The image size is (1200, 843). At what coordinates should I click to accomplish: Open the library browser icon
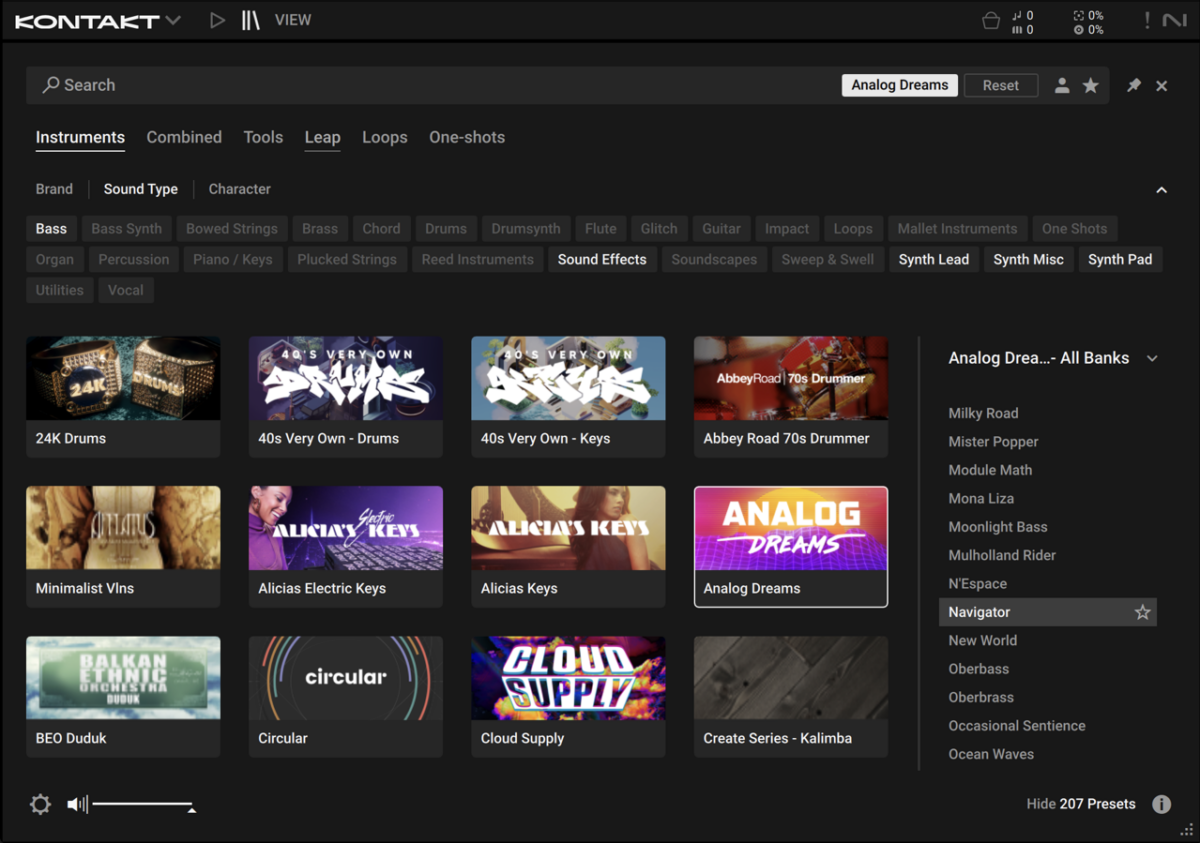(250, 20)
